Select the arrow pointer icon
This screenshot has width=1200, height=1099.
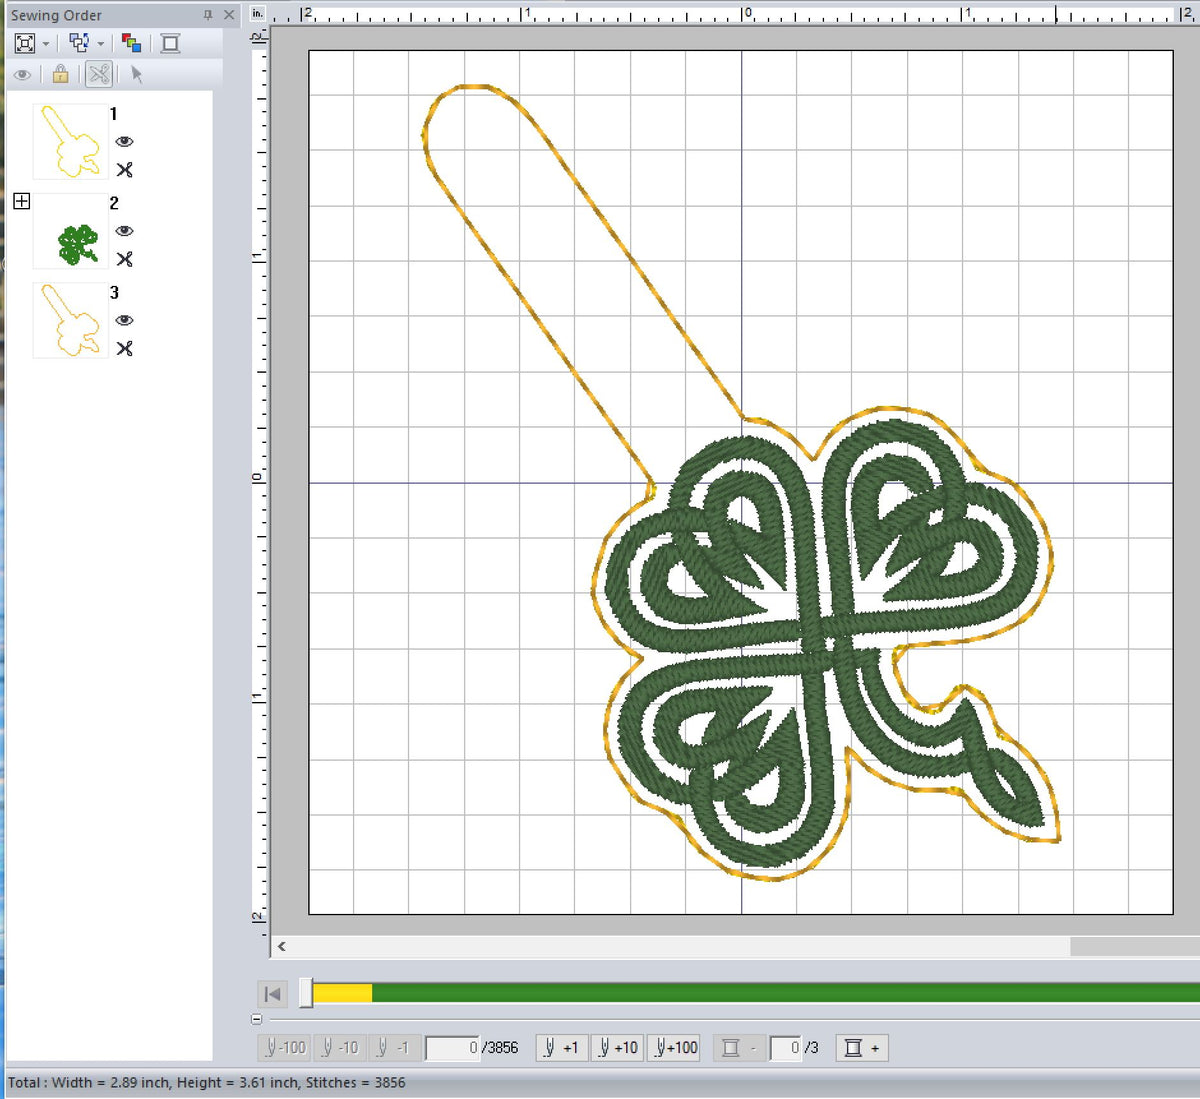(x=137, y=75)
